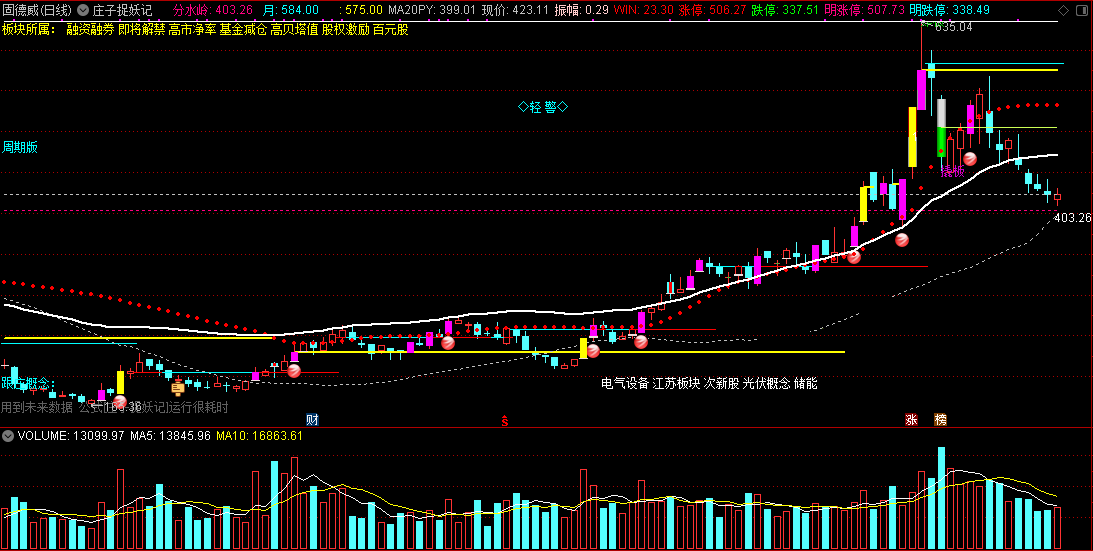Viewport: 1093px width, 551px height.
Task: Select the 百元股 sector tag
Action: [x=390, y=29]
